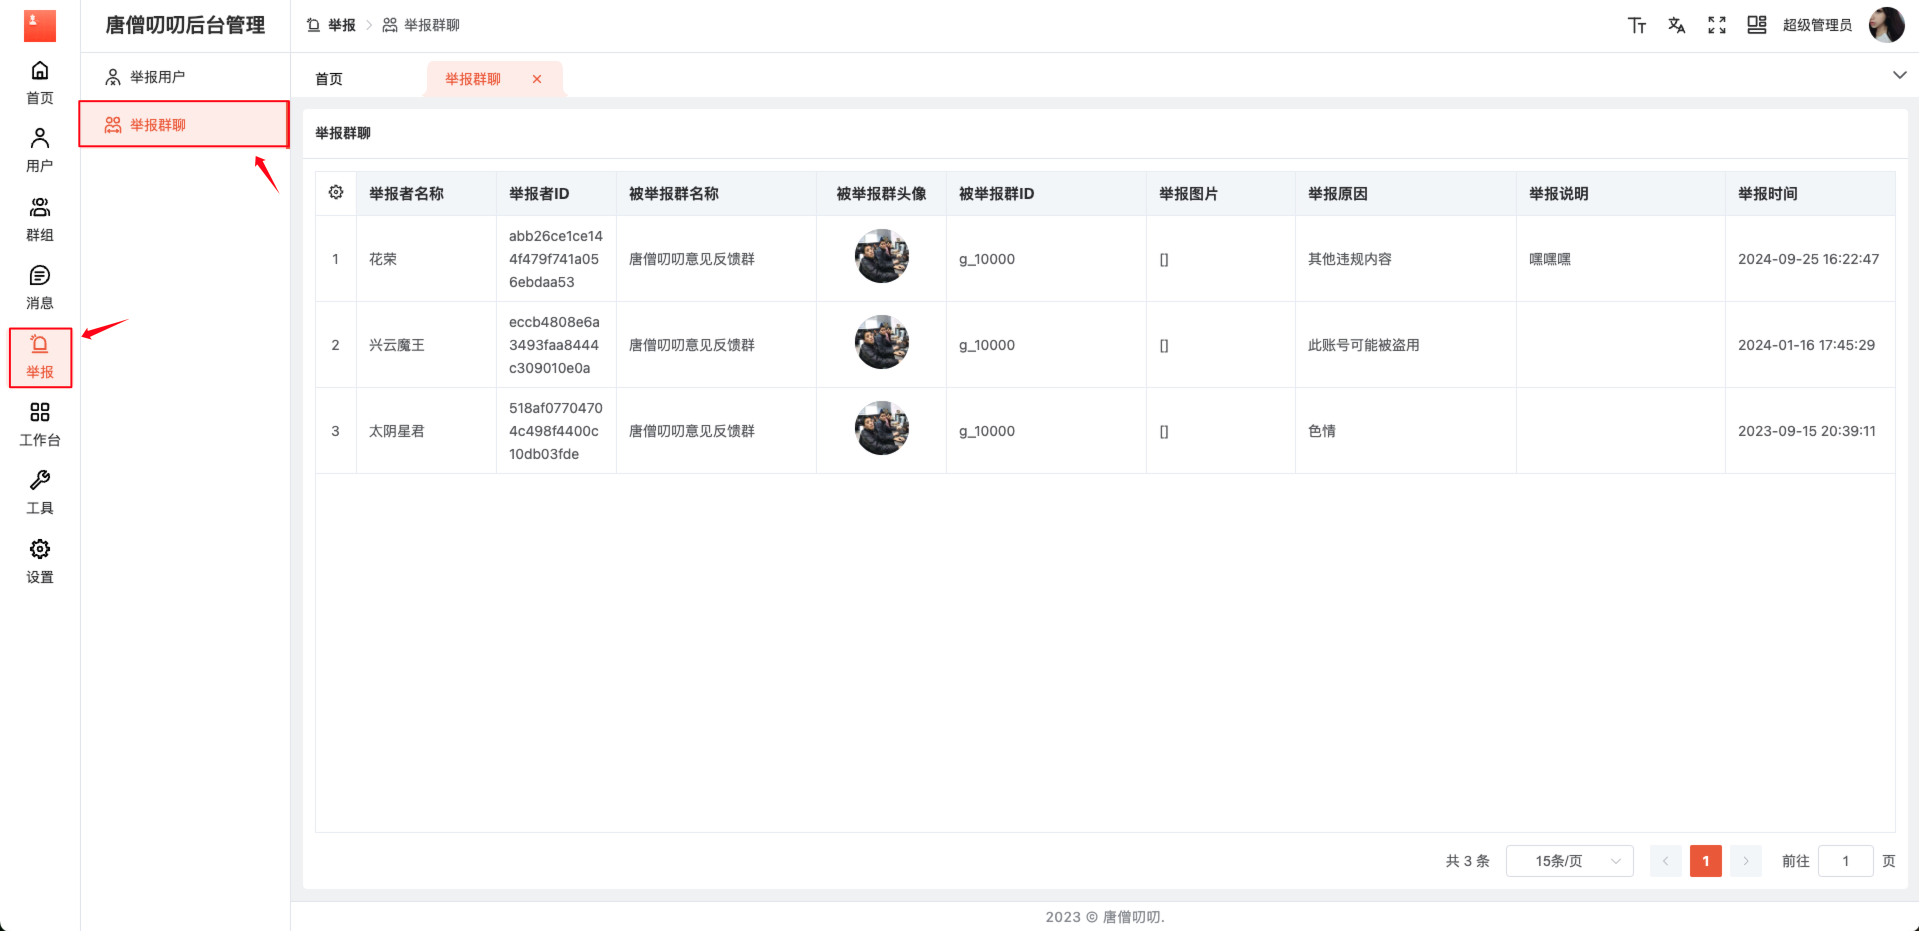1919x931 pixels.
Task: Enter fullscreen with the expand arrows icon
Action: click(1717, 25)
